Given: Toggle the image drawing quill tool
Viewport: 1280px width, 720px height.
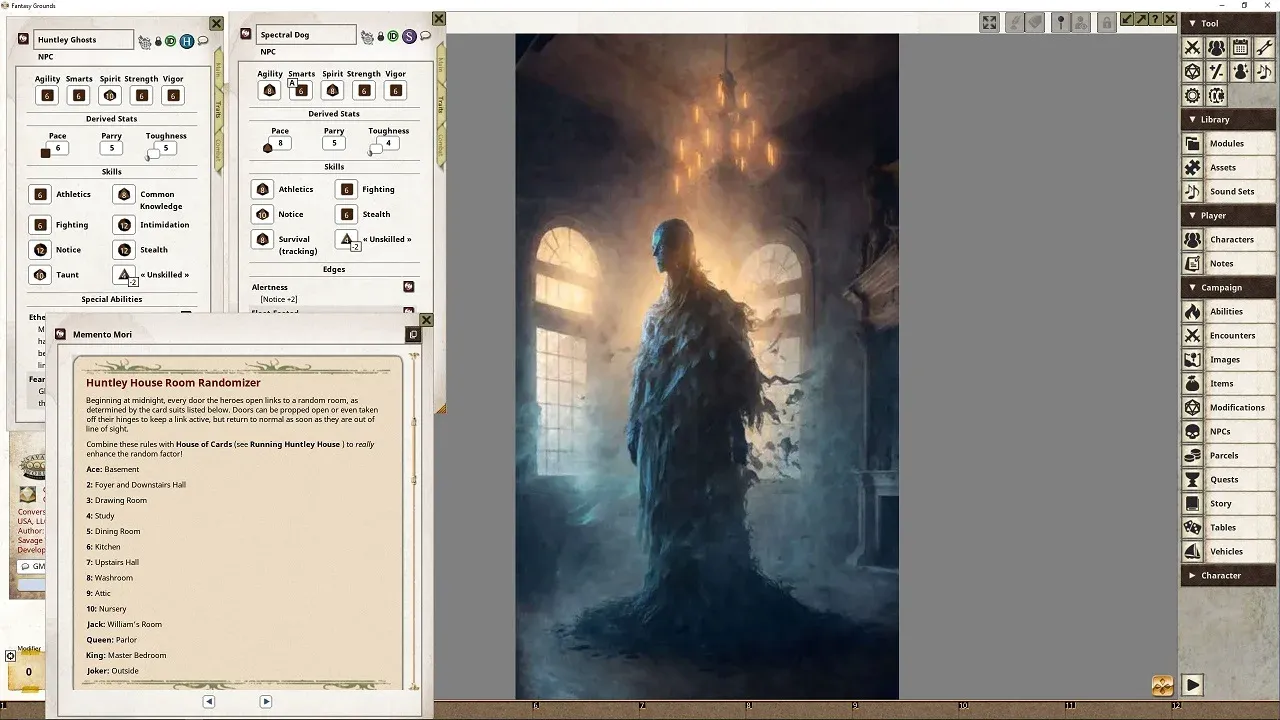Looking at the screenshot, I should click(x=1015, y=22).
